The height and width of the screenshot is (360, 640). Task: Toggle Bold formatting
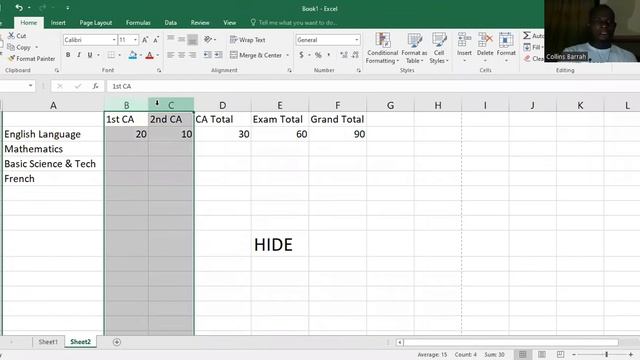[x=68, y=55]
